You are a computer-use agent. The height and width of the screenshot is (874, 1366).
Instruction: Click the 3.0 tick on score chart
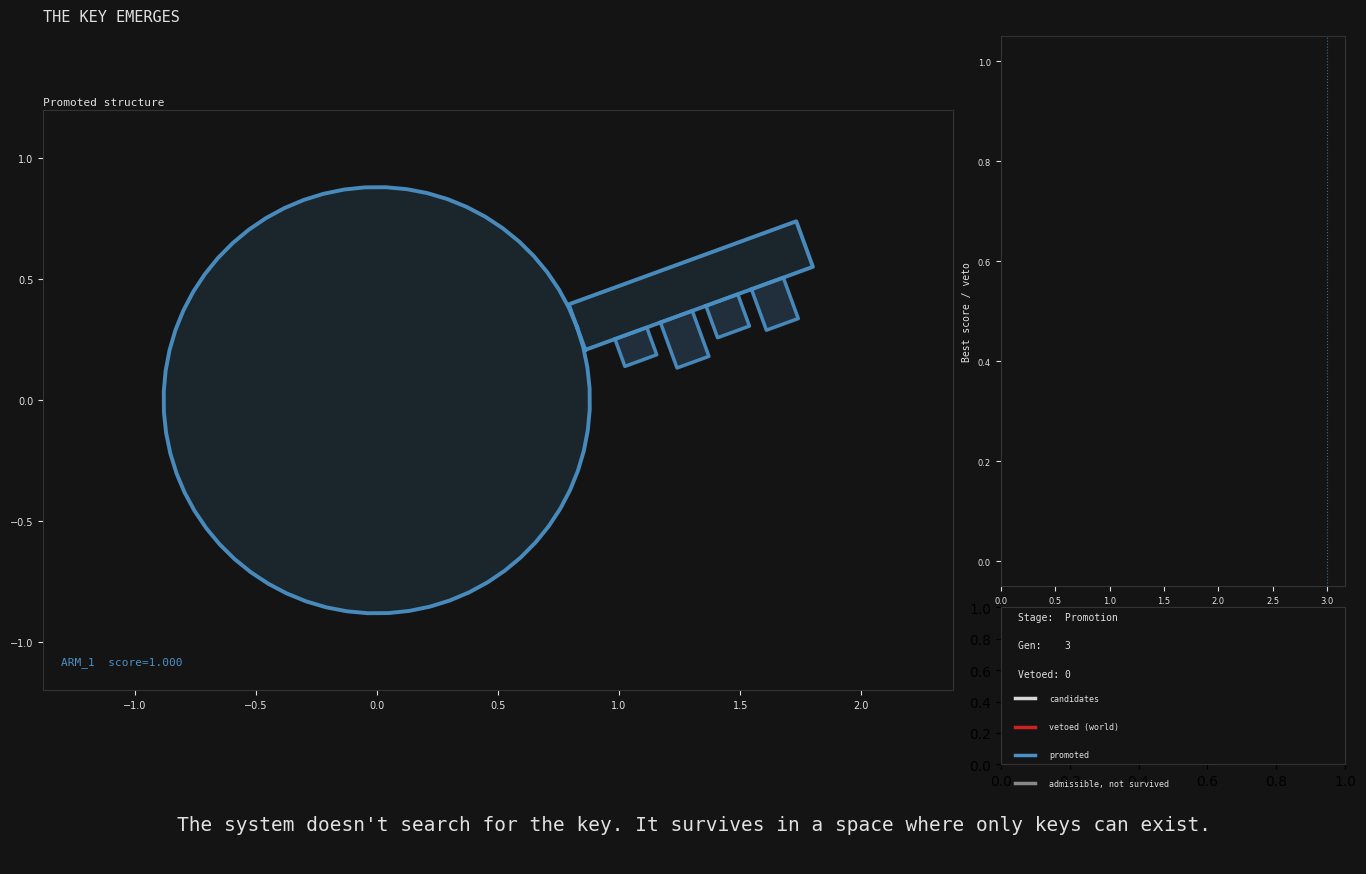pyautogui.click(x=1327, y=601)
